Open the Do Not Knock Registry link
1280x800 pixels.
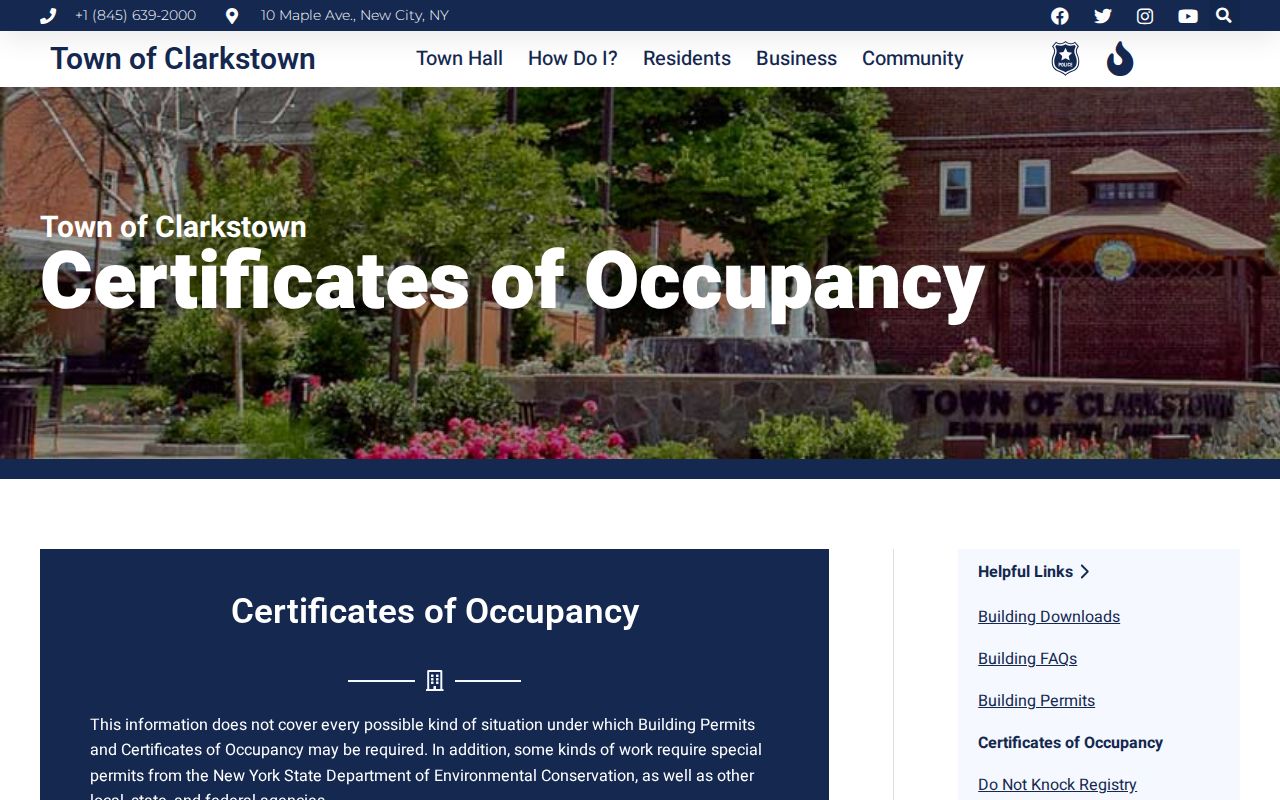pyautogui.click(x=1057, y=784)
